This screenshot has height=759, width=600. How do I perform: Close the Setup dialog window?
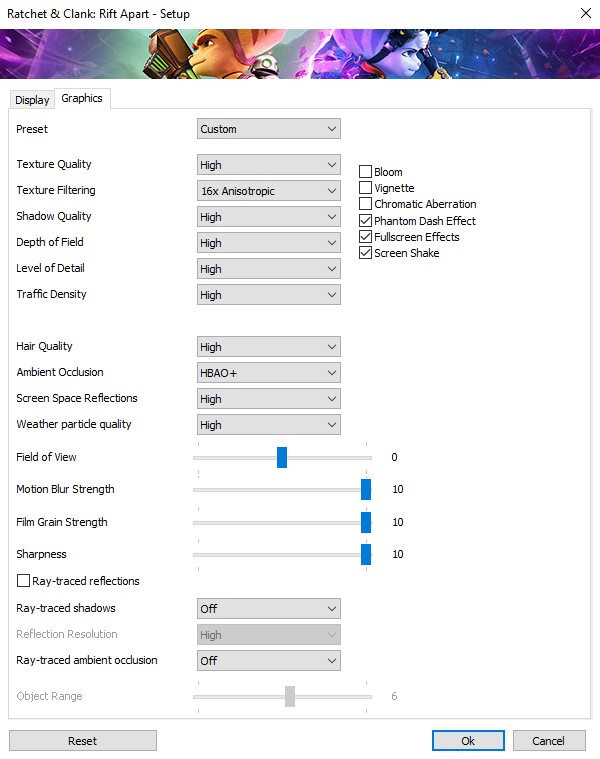(x=584, y=14)
